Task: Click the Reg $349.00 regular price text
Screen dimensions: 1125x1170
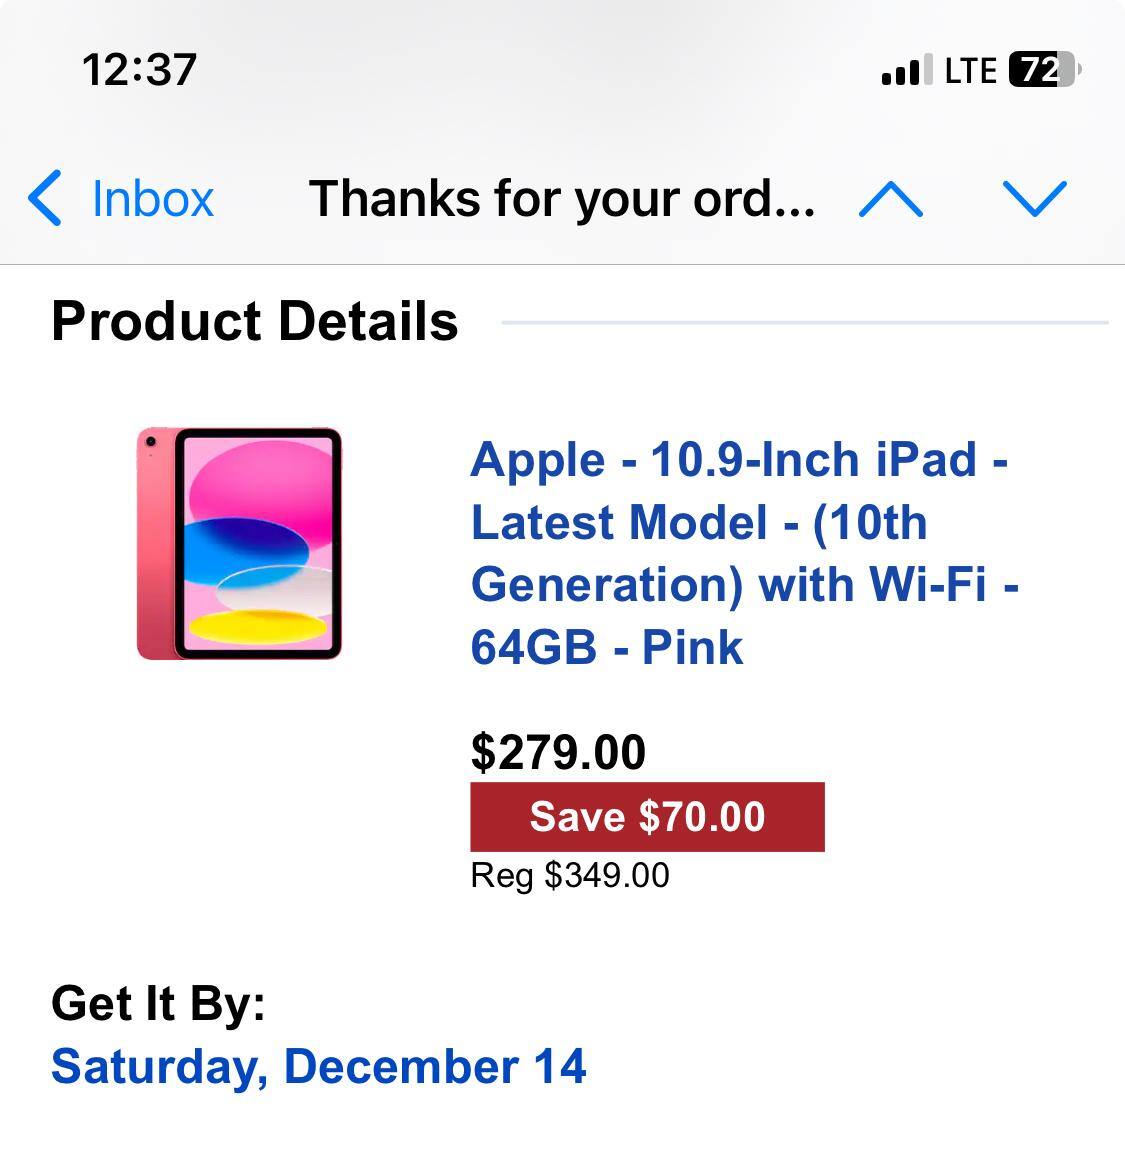Action: point(570,875)
